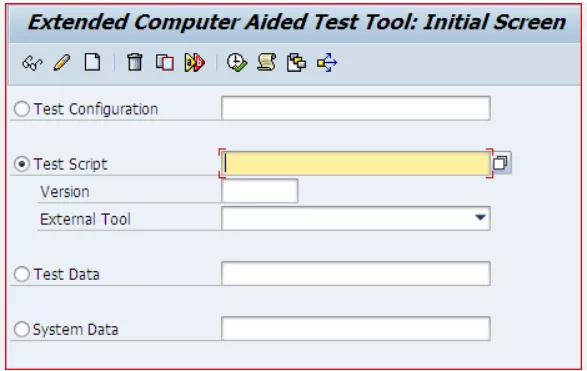Screen dimensions: 587x371
Task: Click the Version input field
Action: click(x=260, y=191)
